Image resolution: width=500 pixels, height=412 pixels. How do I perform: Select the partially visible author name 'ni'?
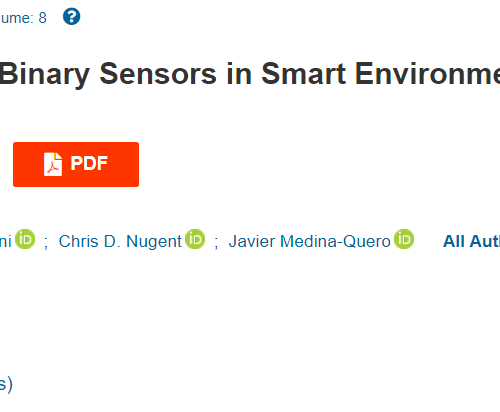point(6,241)
